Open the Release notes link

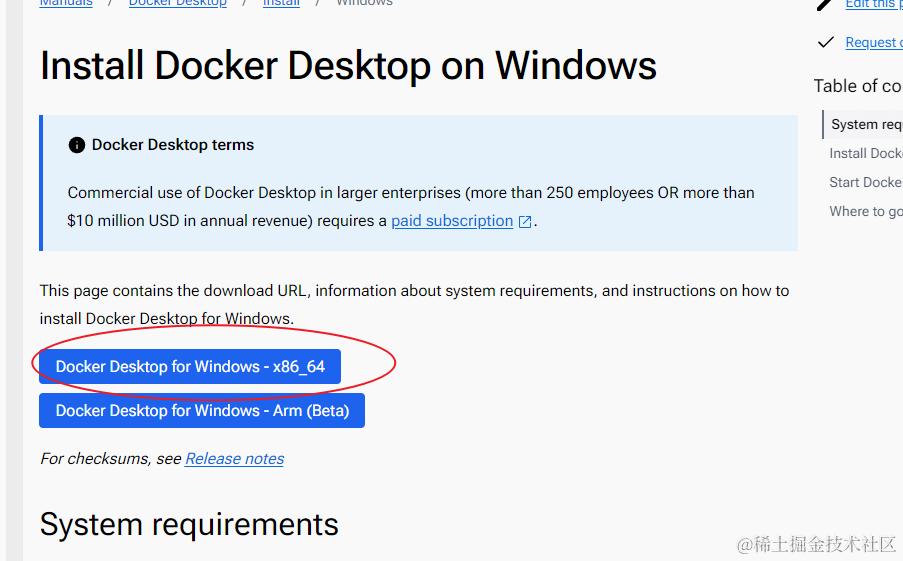tap(234, 459)
